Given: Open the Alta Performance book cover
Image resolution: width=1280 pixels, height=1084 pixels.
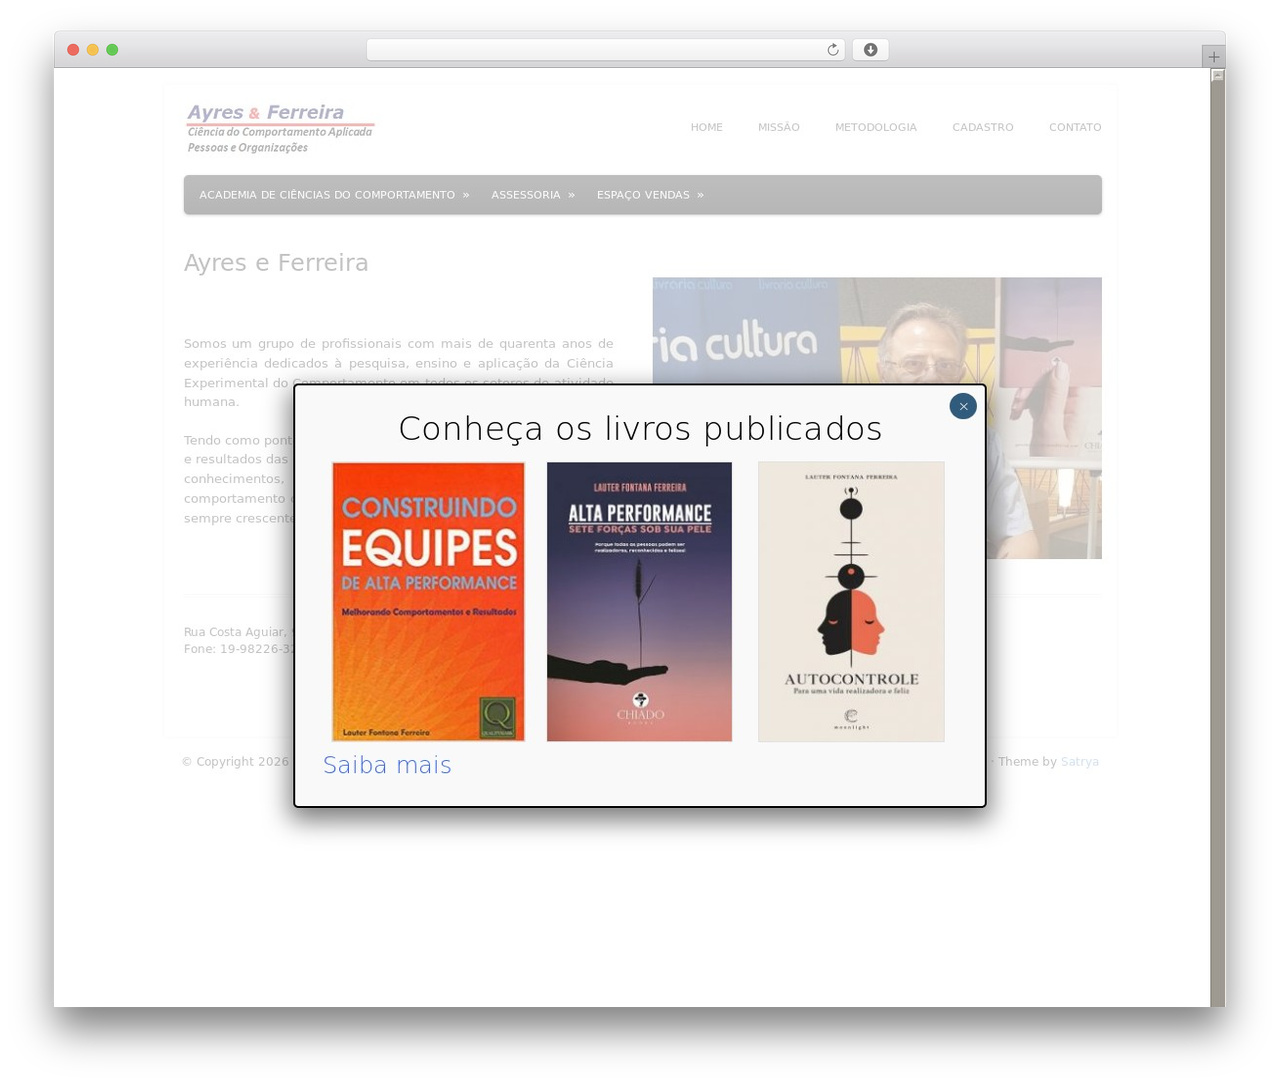Looking at the screenshot, I should (x=639, y=601).
